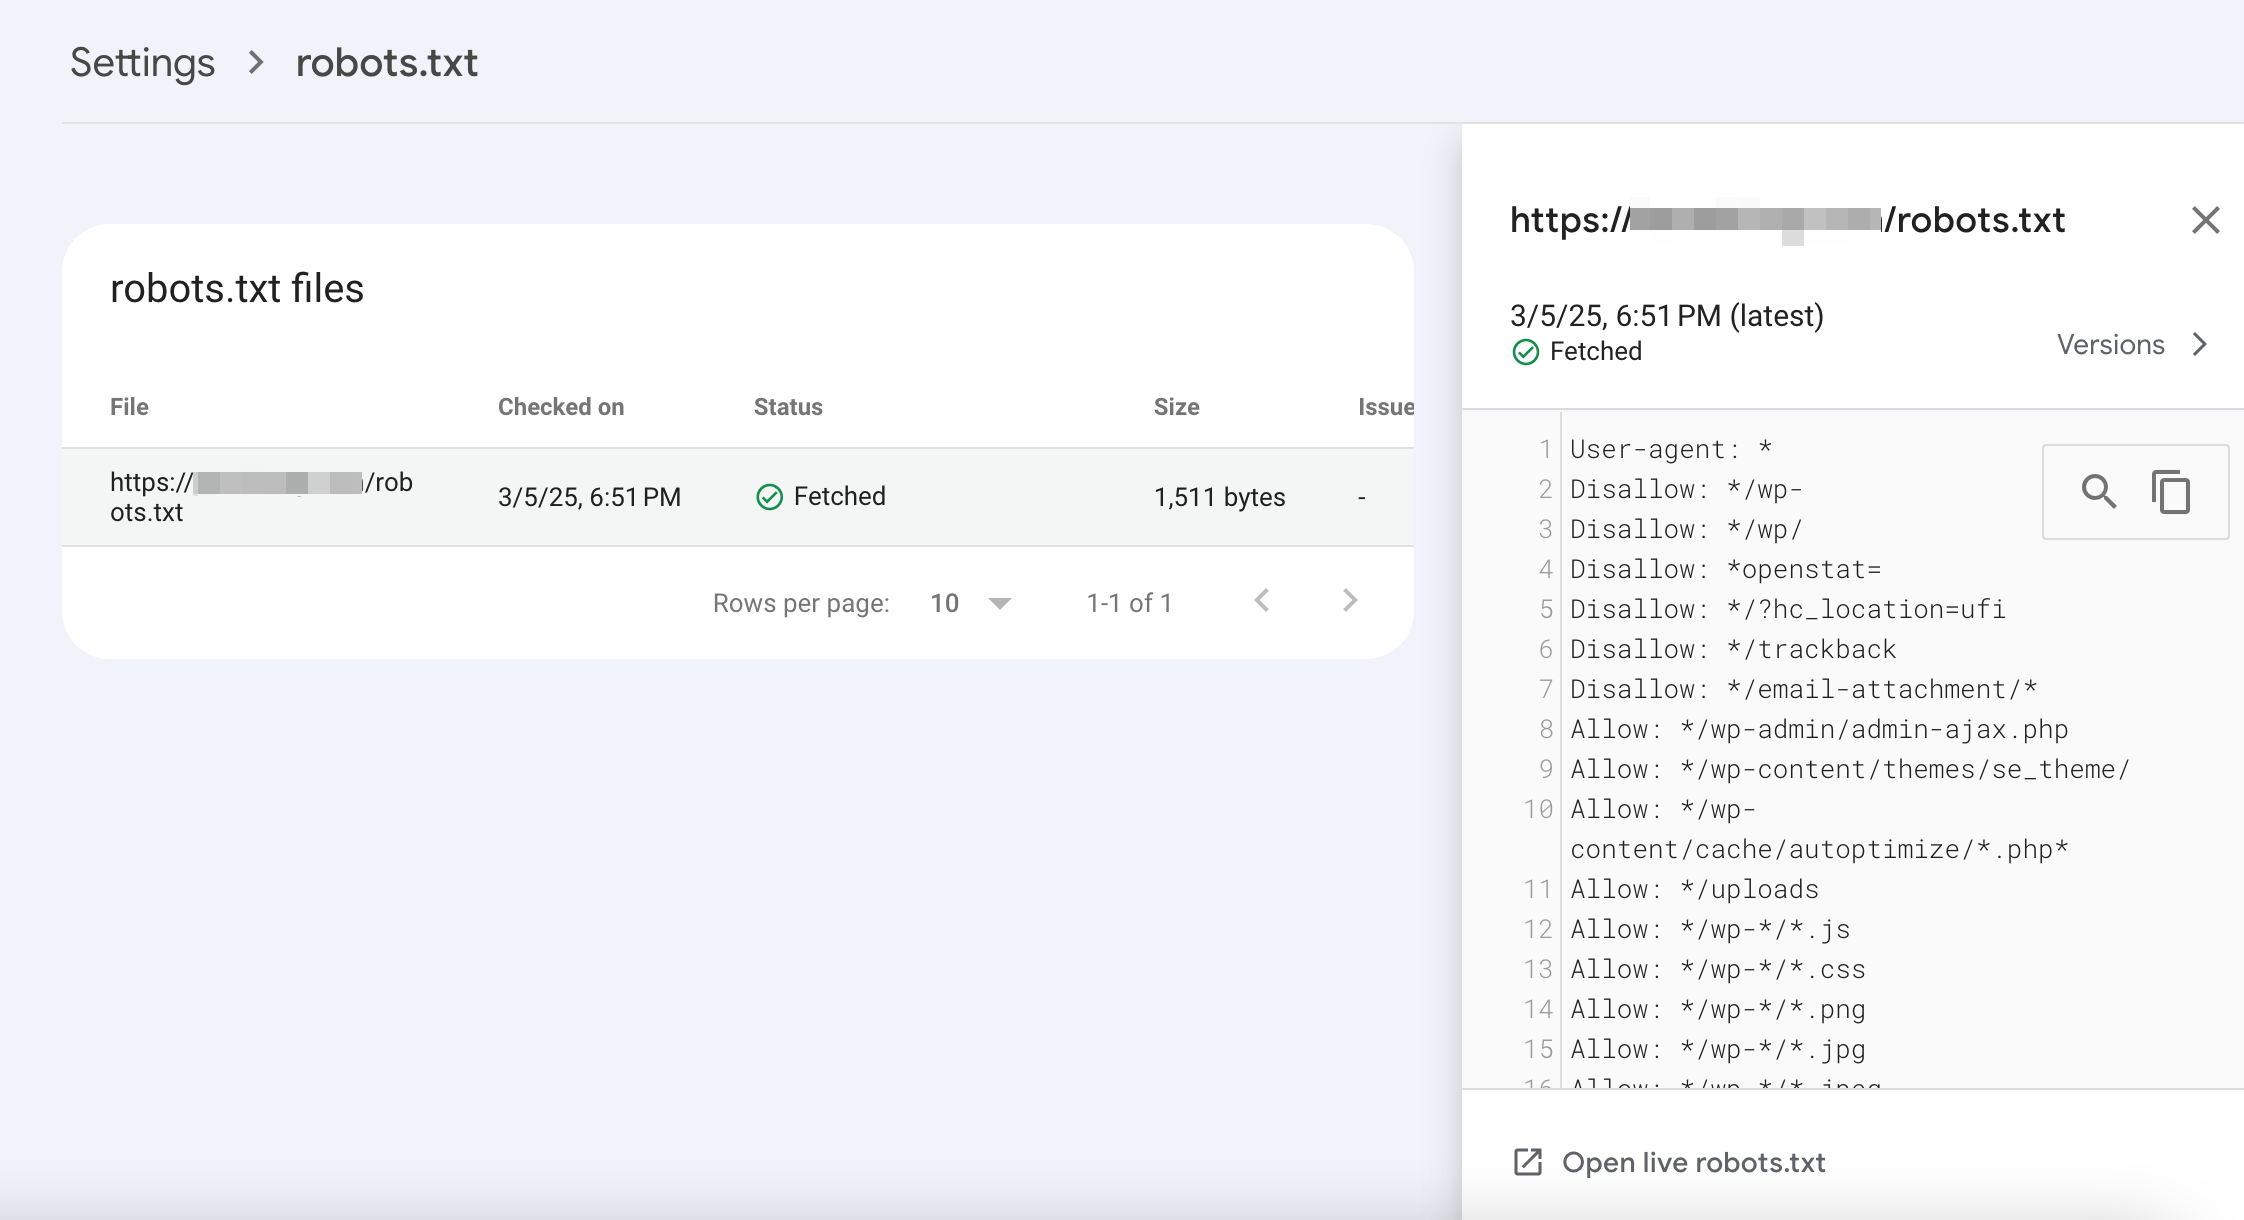Click the next page arrow in pagination
The height and width of the screenshot is (1220, 2244).
click(1351, 601)
